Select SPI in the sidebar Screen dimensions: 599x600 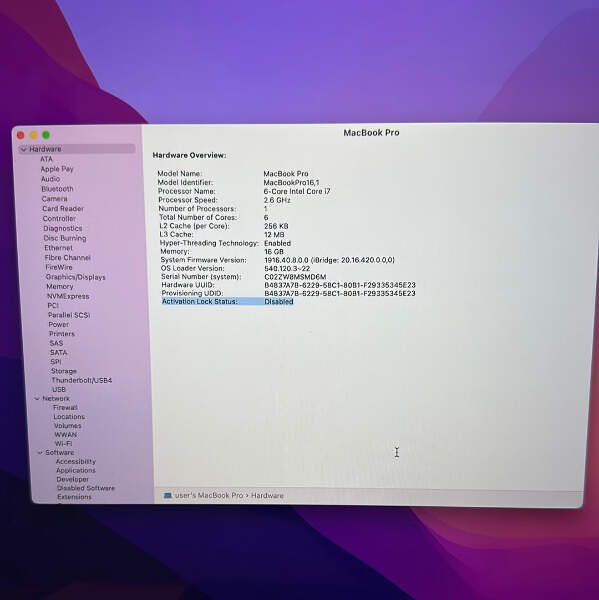coord(55,362)
